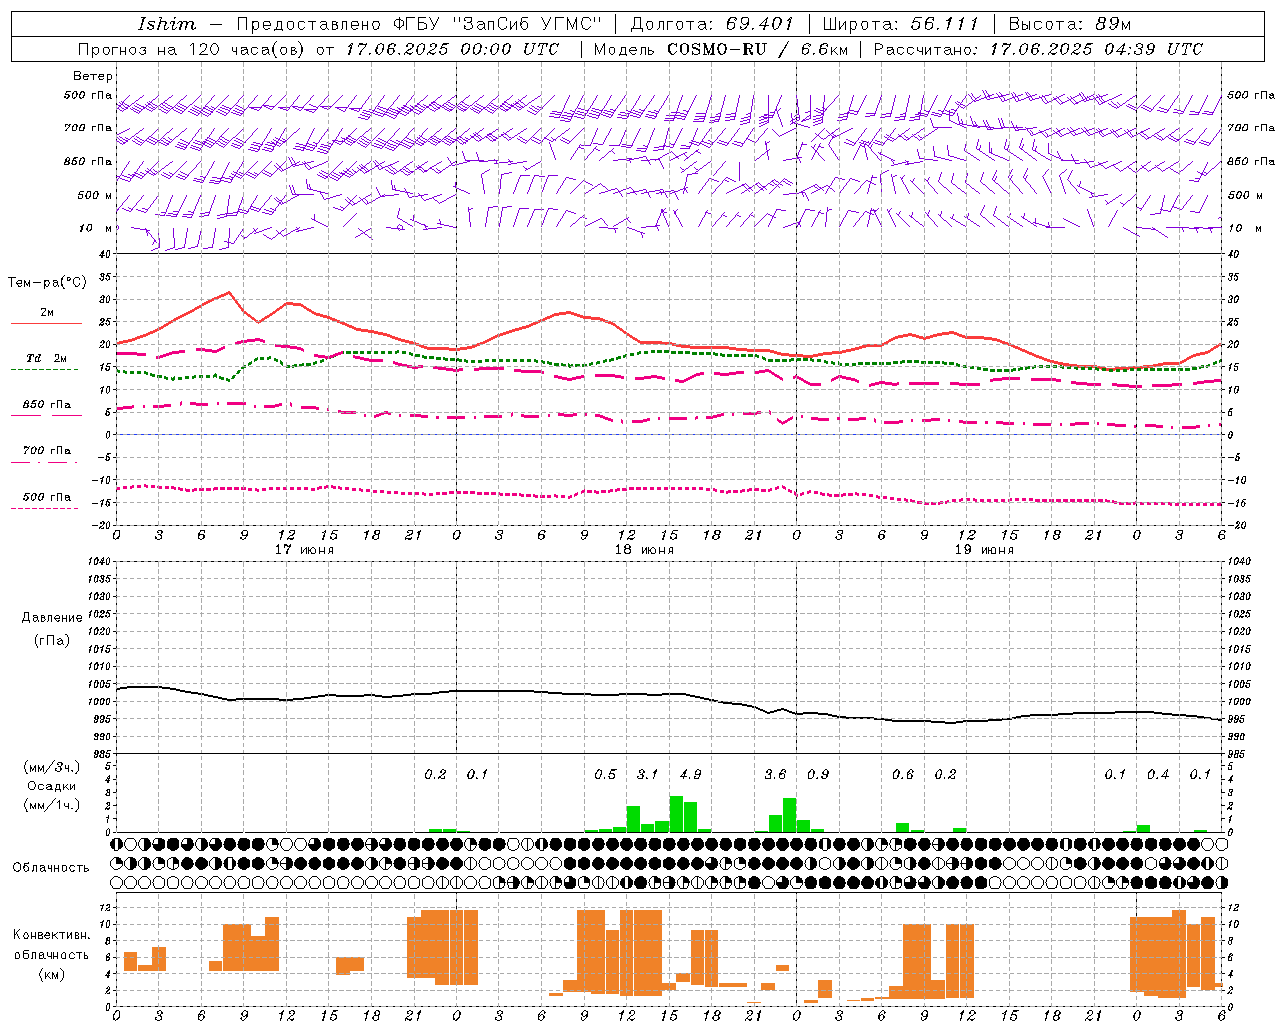Screen dimensions: 1280x1024
Task: Click the "(мм/3ч.)" precipitation unit label
Action: [52, 767]
